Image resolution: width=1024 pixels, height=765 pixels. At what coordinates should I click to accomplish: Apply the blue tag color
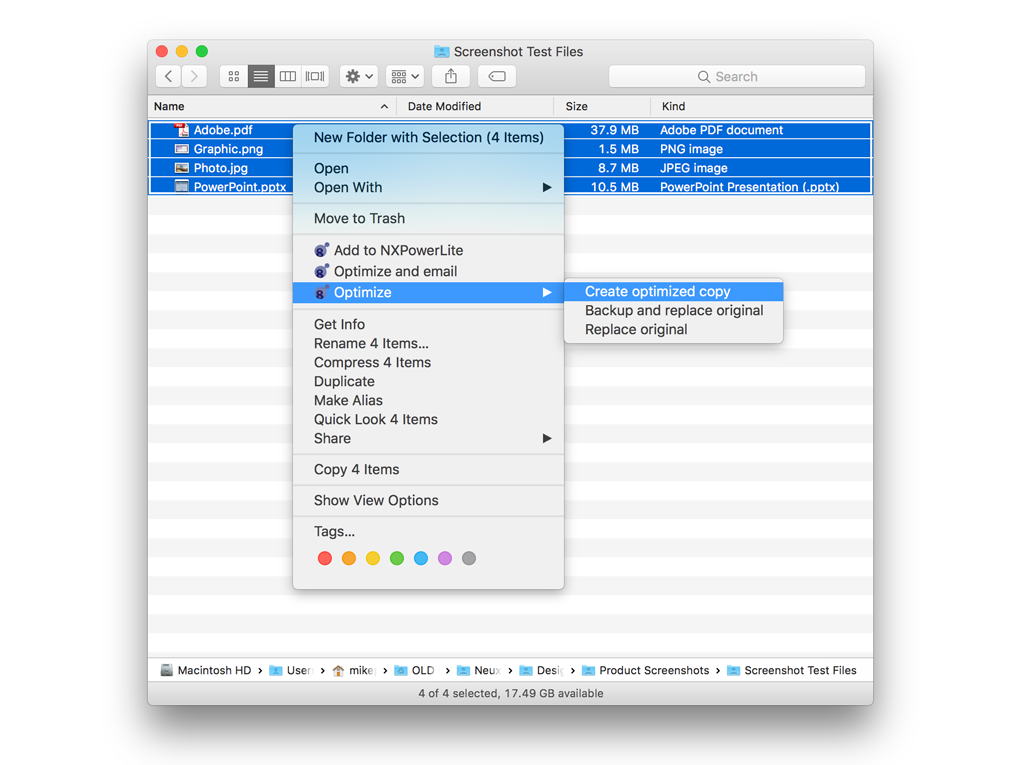421,559
